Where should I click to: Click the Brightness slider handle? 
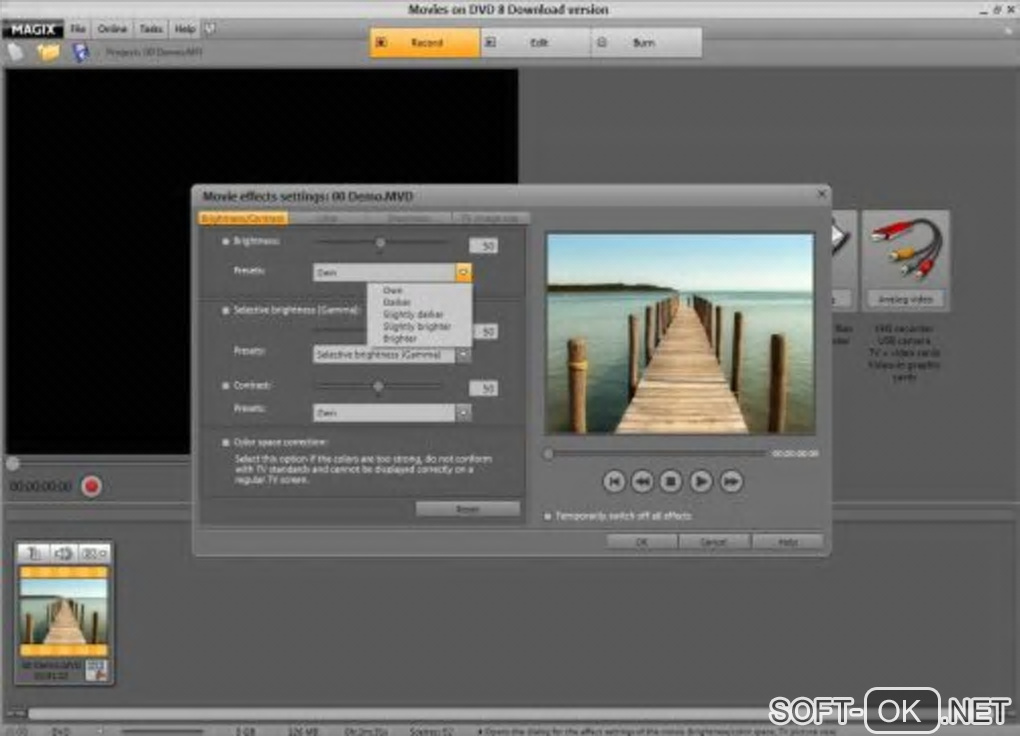pyautogui.click(x=380, y=243)
